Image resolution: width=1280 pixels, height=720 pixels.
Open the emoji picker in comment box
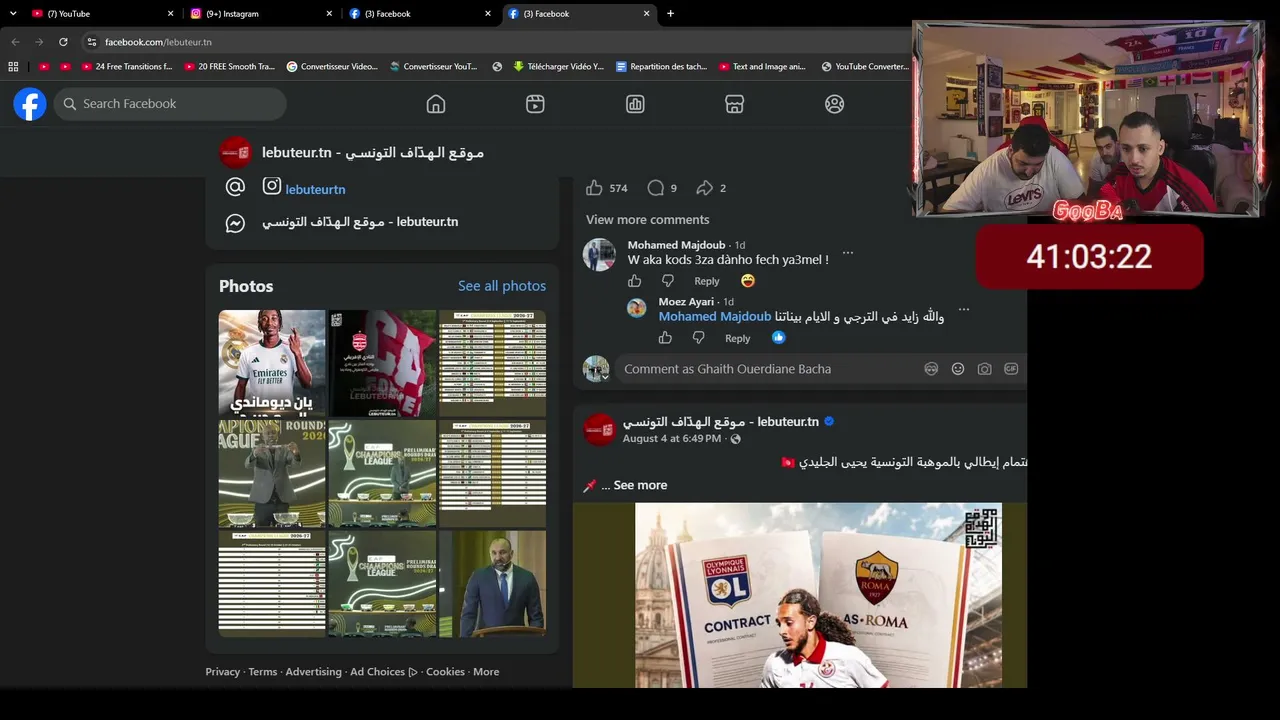click(x=958, y=369)
